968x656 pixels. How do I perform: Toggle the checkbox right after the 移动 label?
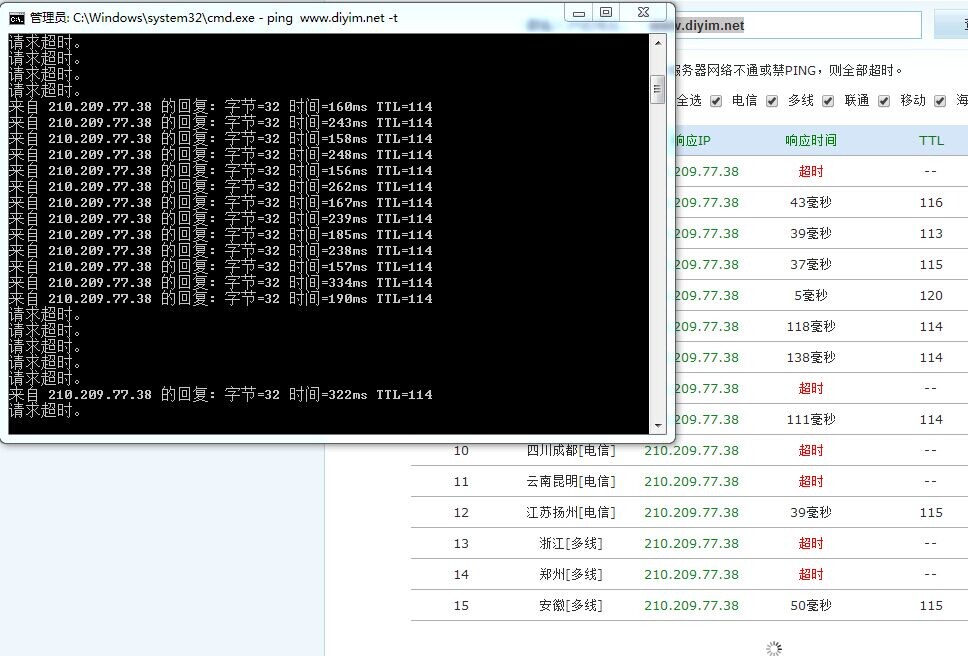[x=940, y=101]
